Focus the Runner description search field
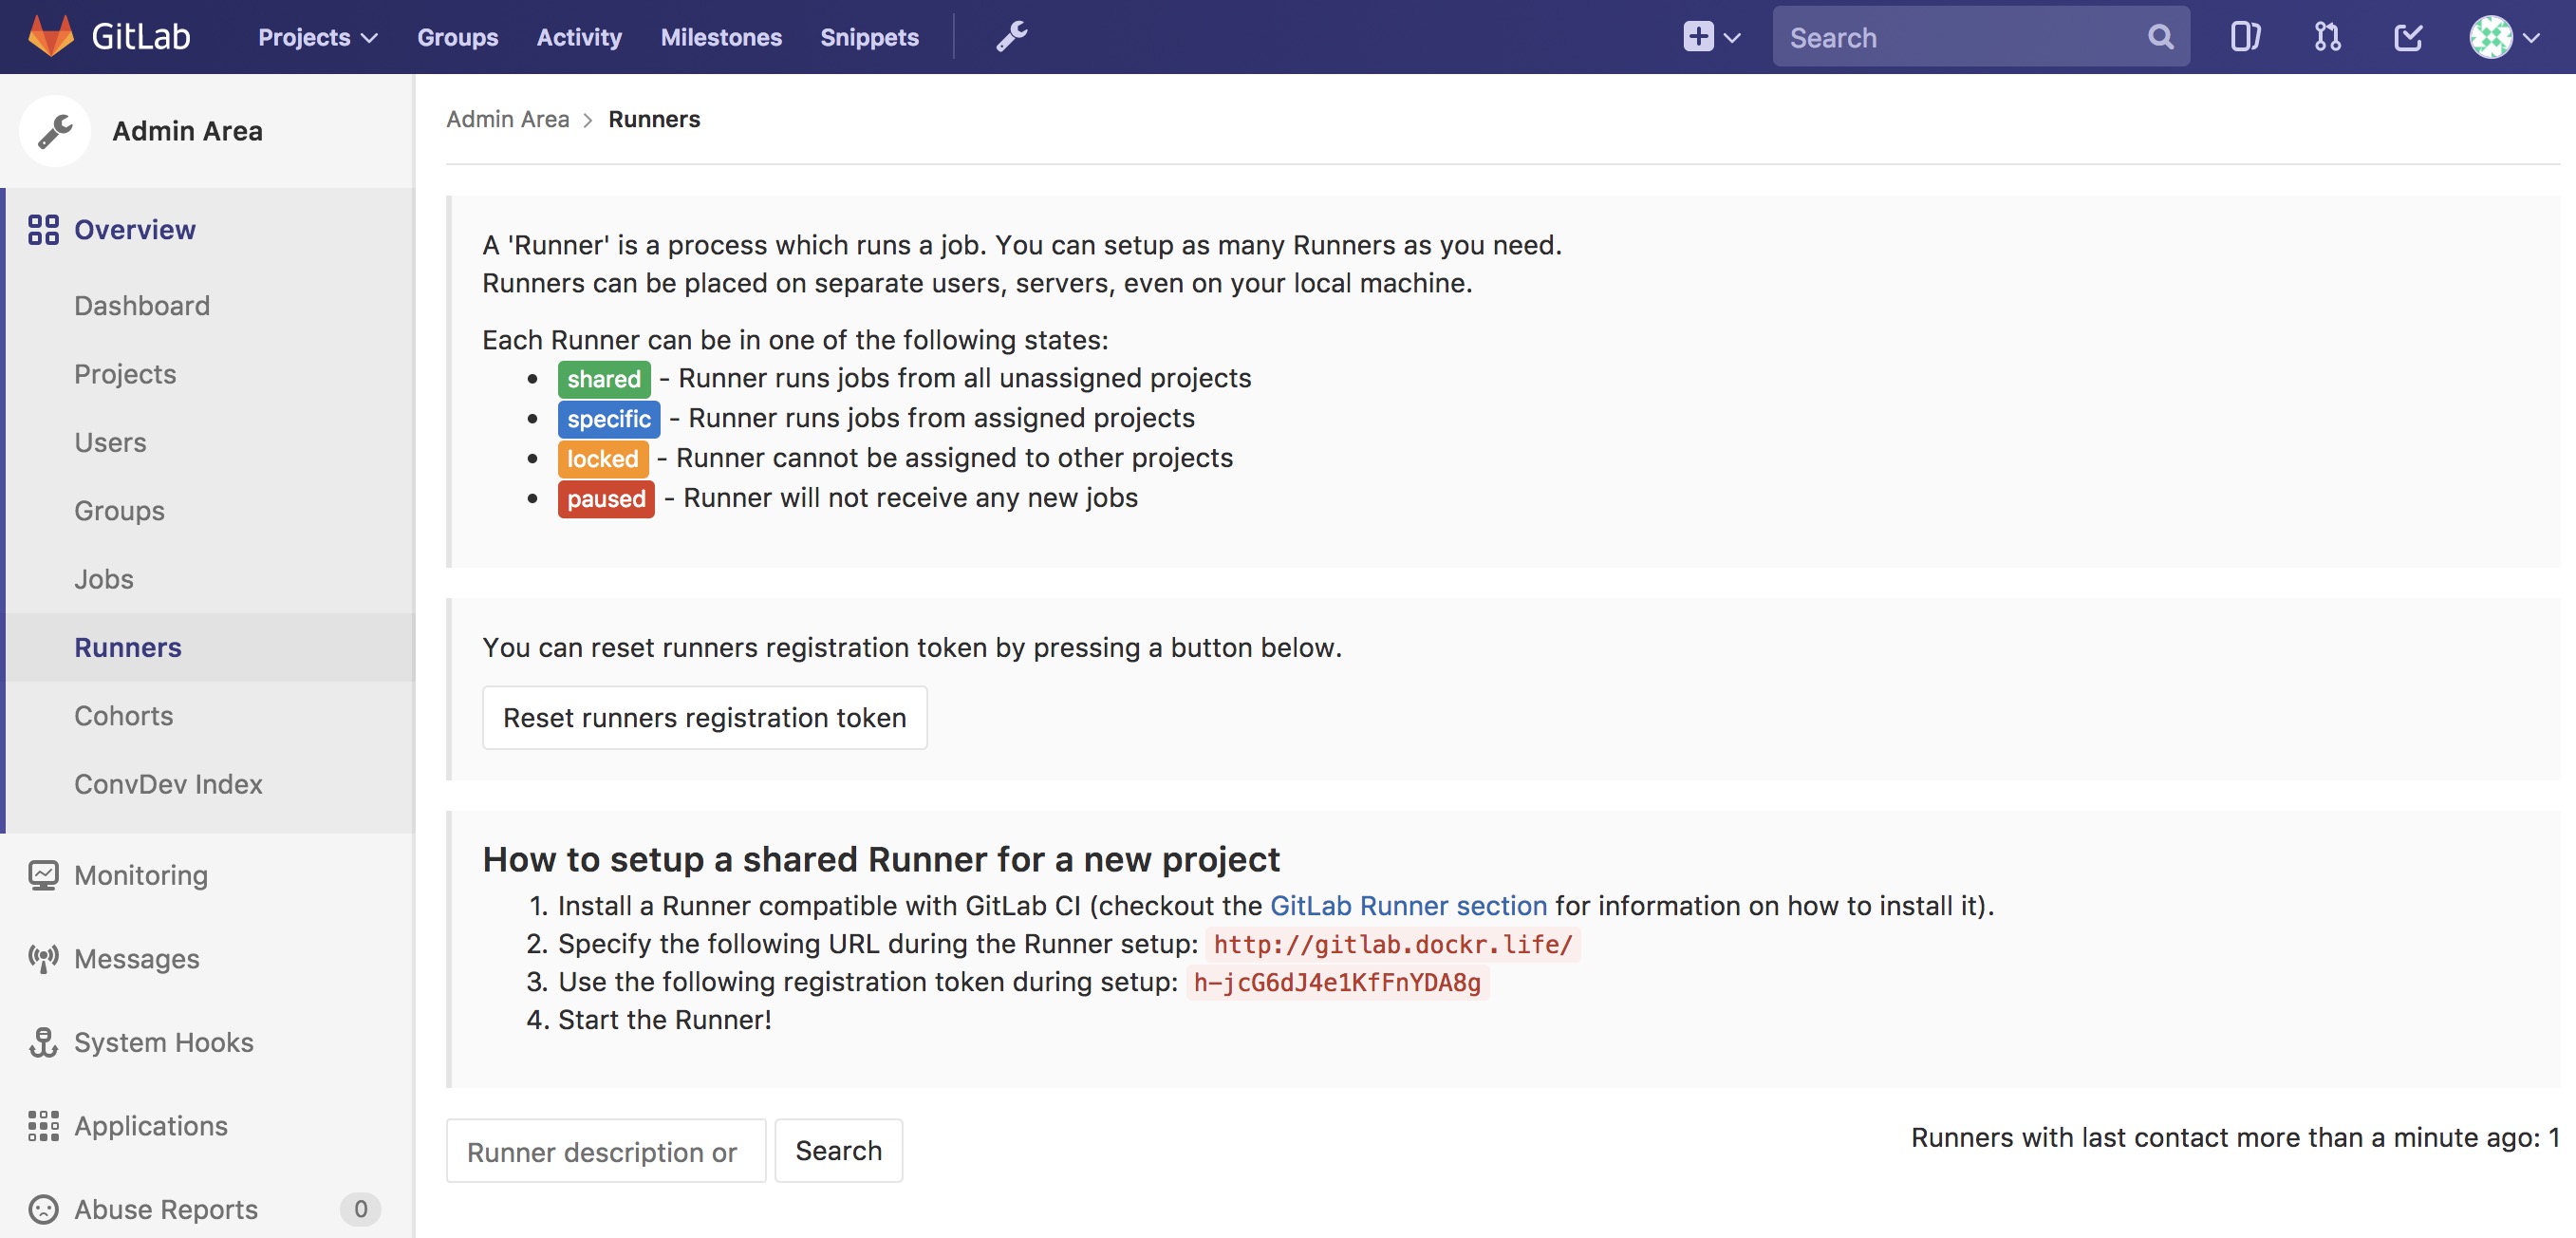The height and width of the screenshot is (1238, 2576). click(606, 1151)
